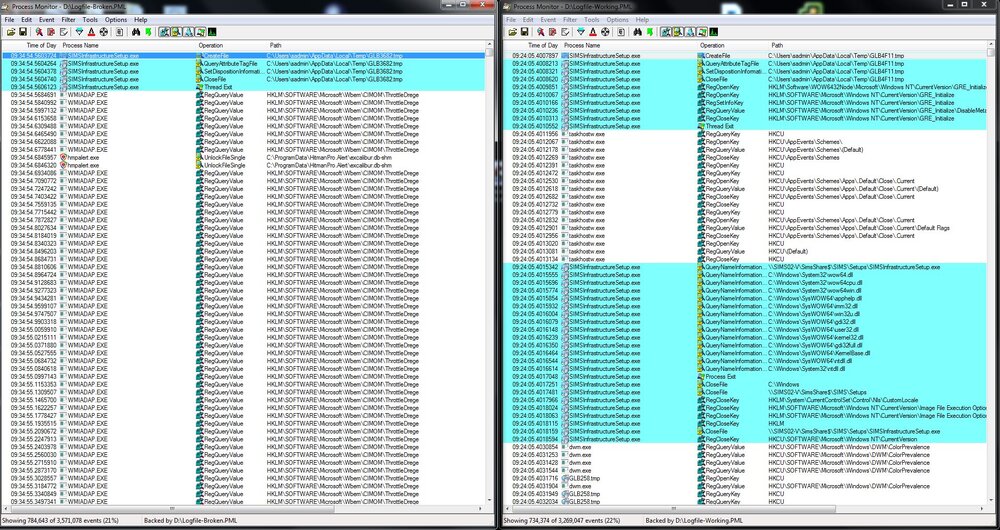Select Thread Exit row in Logfile-Broken window
This screenshot has height=530, width=1000.
point(244,87)
